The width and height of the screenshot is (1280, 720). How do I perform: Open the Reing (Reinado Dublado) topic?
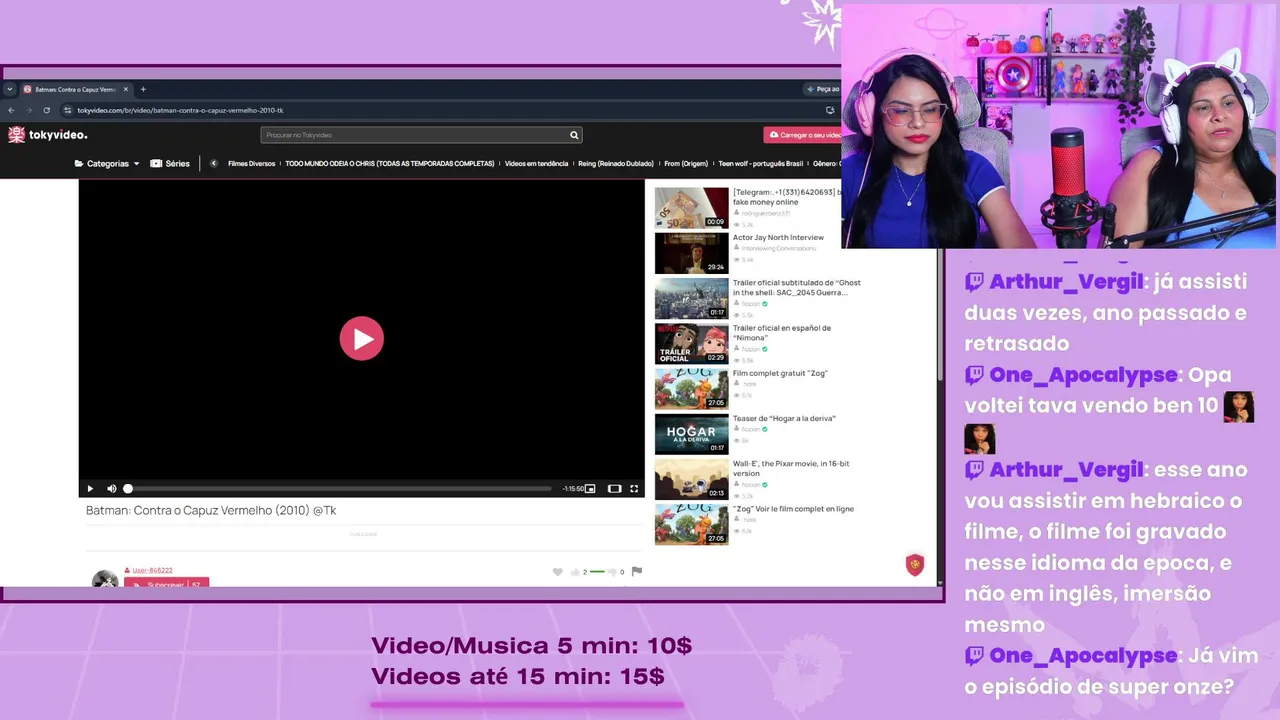pos(616,164)
